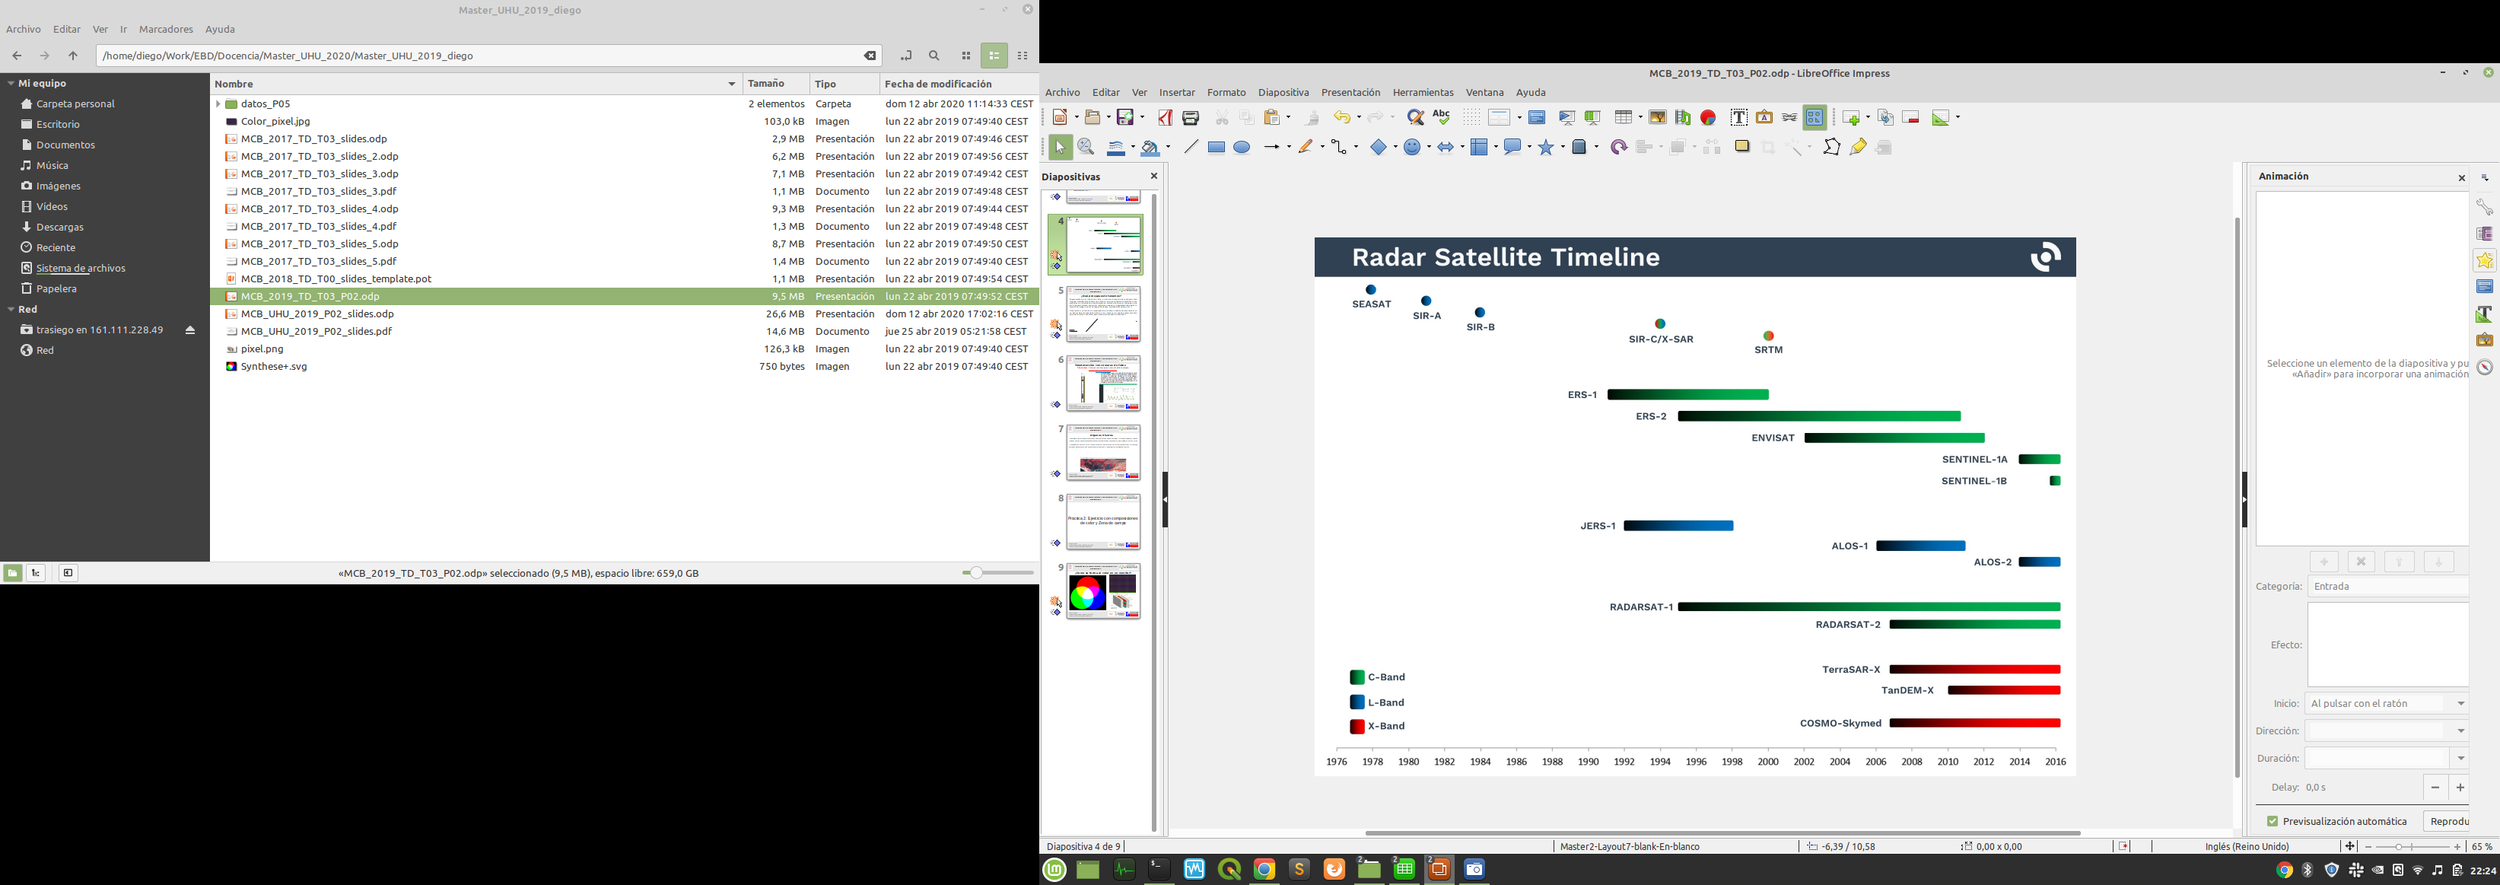Open Find & Replace icon

point(1415,118)
